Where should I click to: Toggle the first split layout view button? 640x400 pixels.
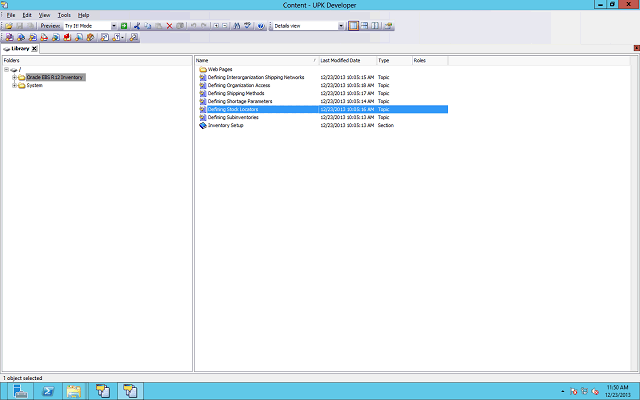354,25
